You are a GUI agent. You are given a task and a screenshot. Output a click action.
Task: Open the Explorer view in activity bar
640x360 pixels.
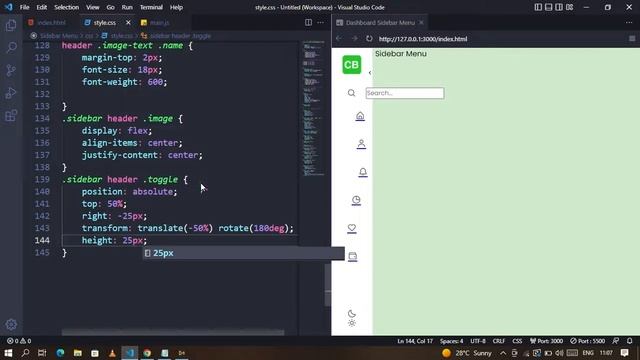(11, 25)
